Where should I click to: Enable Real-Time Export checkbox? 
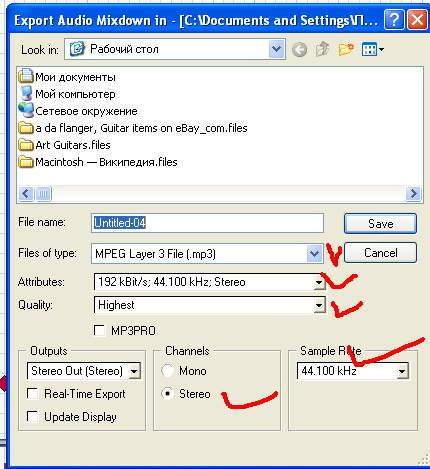coord(32,394)
